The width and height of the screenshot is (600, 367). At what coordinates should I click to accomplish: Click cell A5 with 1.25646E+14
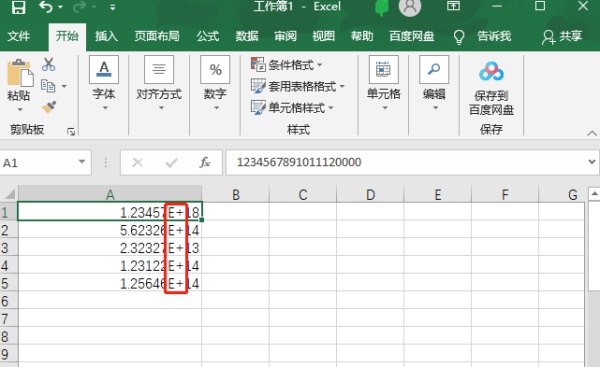pos(110,283)
